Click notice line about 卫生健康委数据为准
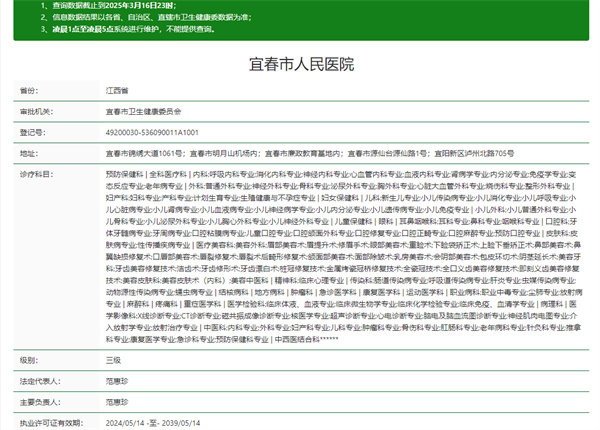The width and height of the screenshot is (600, 430). click(x=146, y=17)
